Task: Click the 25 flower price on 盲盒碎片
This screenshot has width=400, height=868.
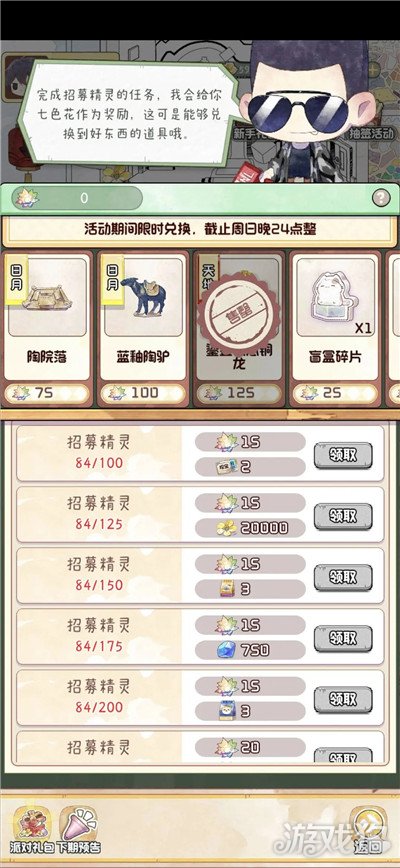Action: coord(336,392)
